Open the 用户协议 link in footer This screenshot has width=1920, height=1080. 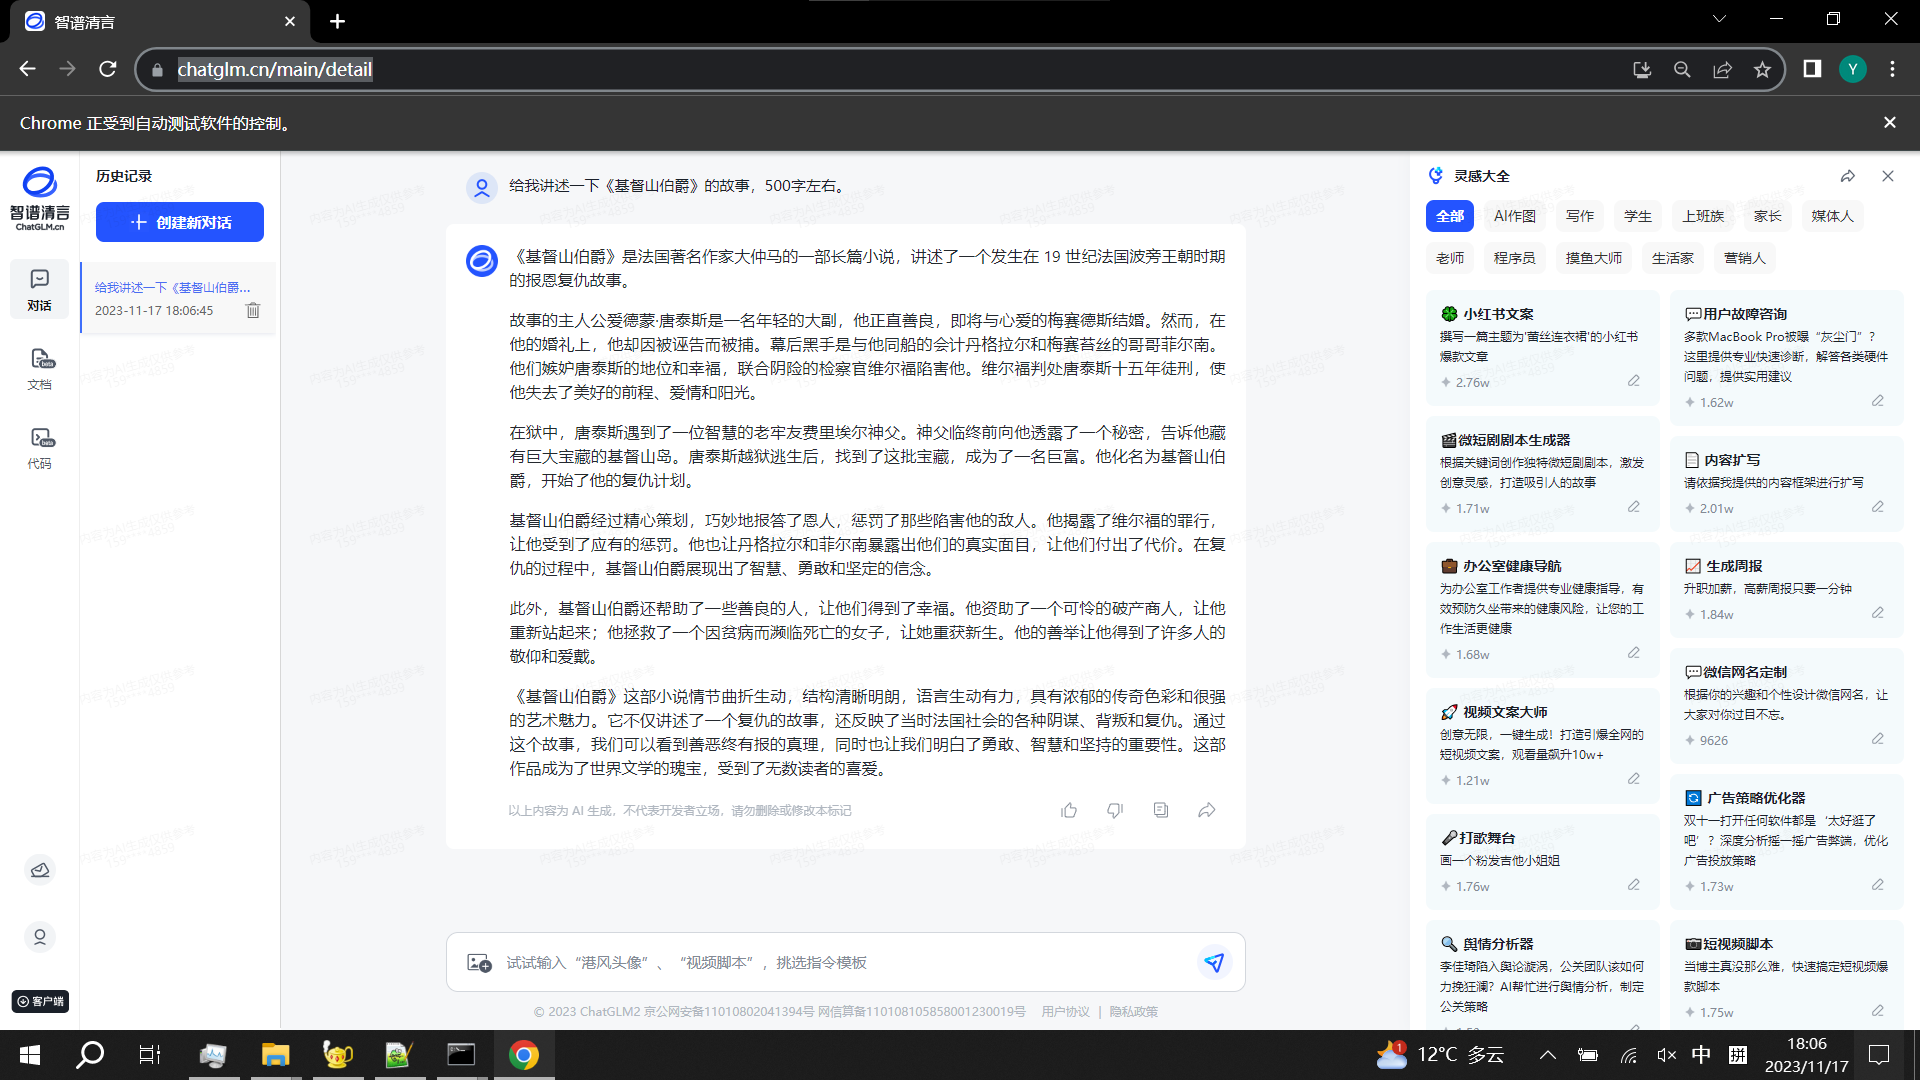[1065, 1012]
